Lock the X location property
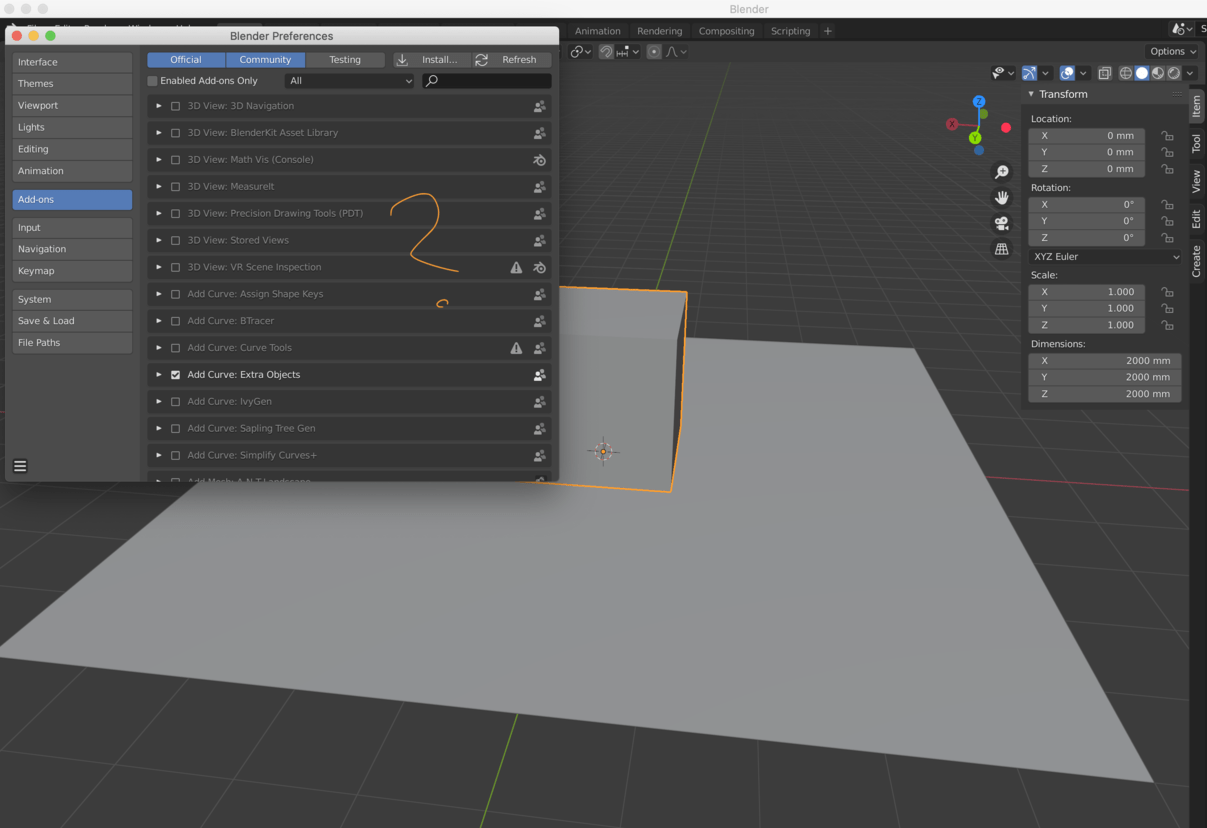The image size is (1207, 828). point(1167,136)
